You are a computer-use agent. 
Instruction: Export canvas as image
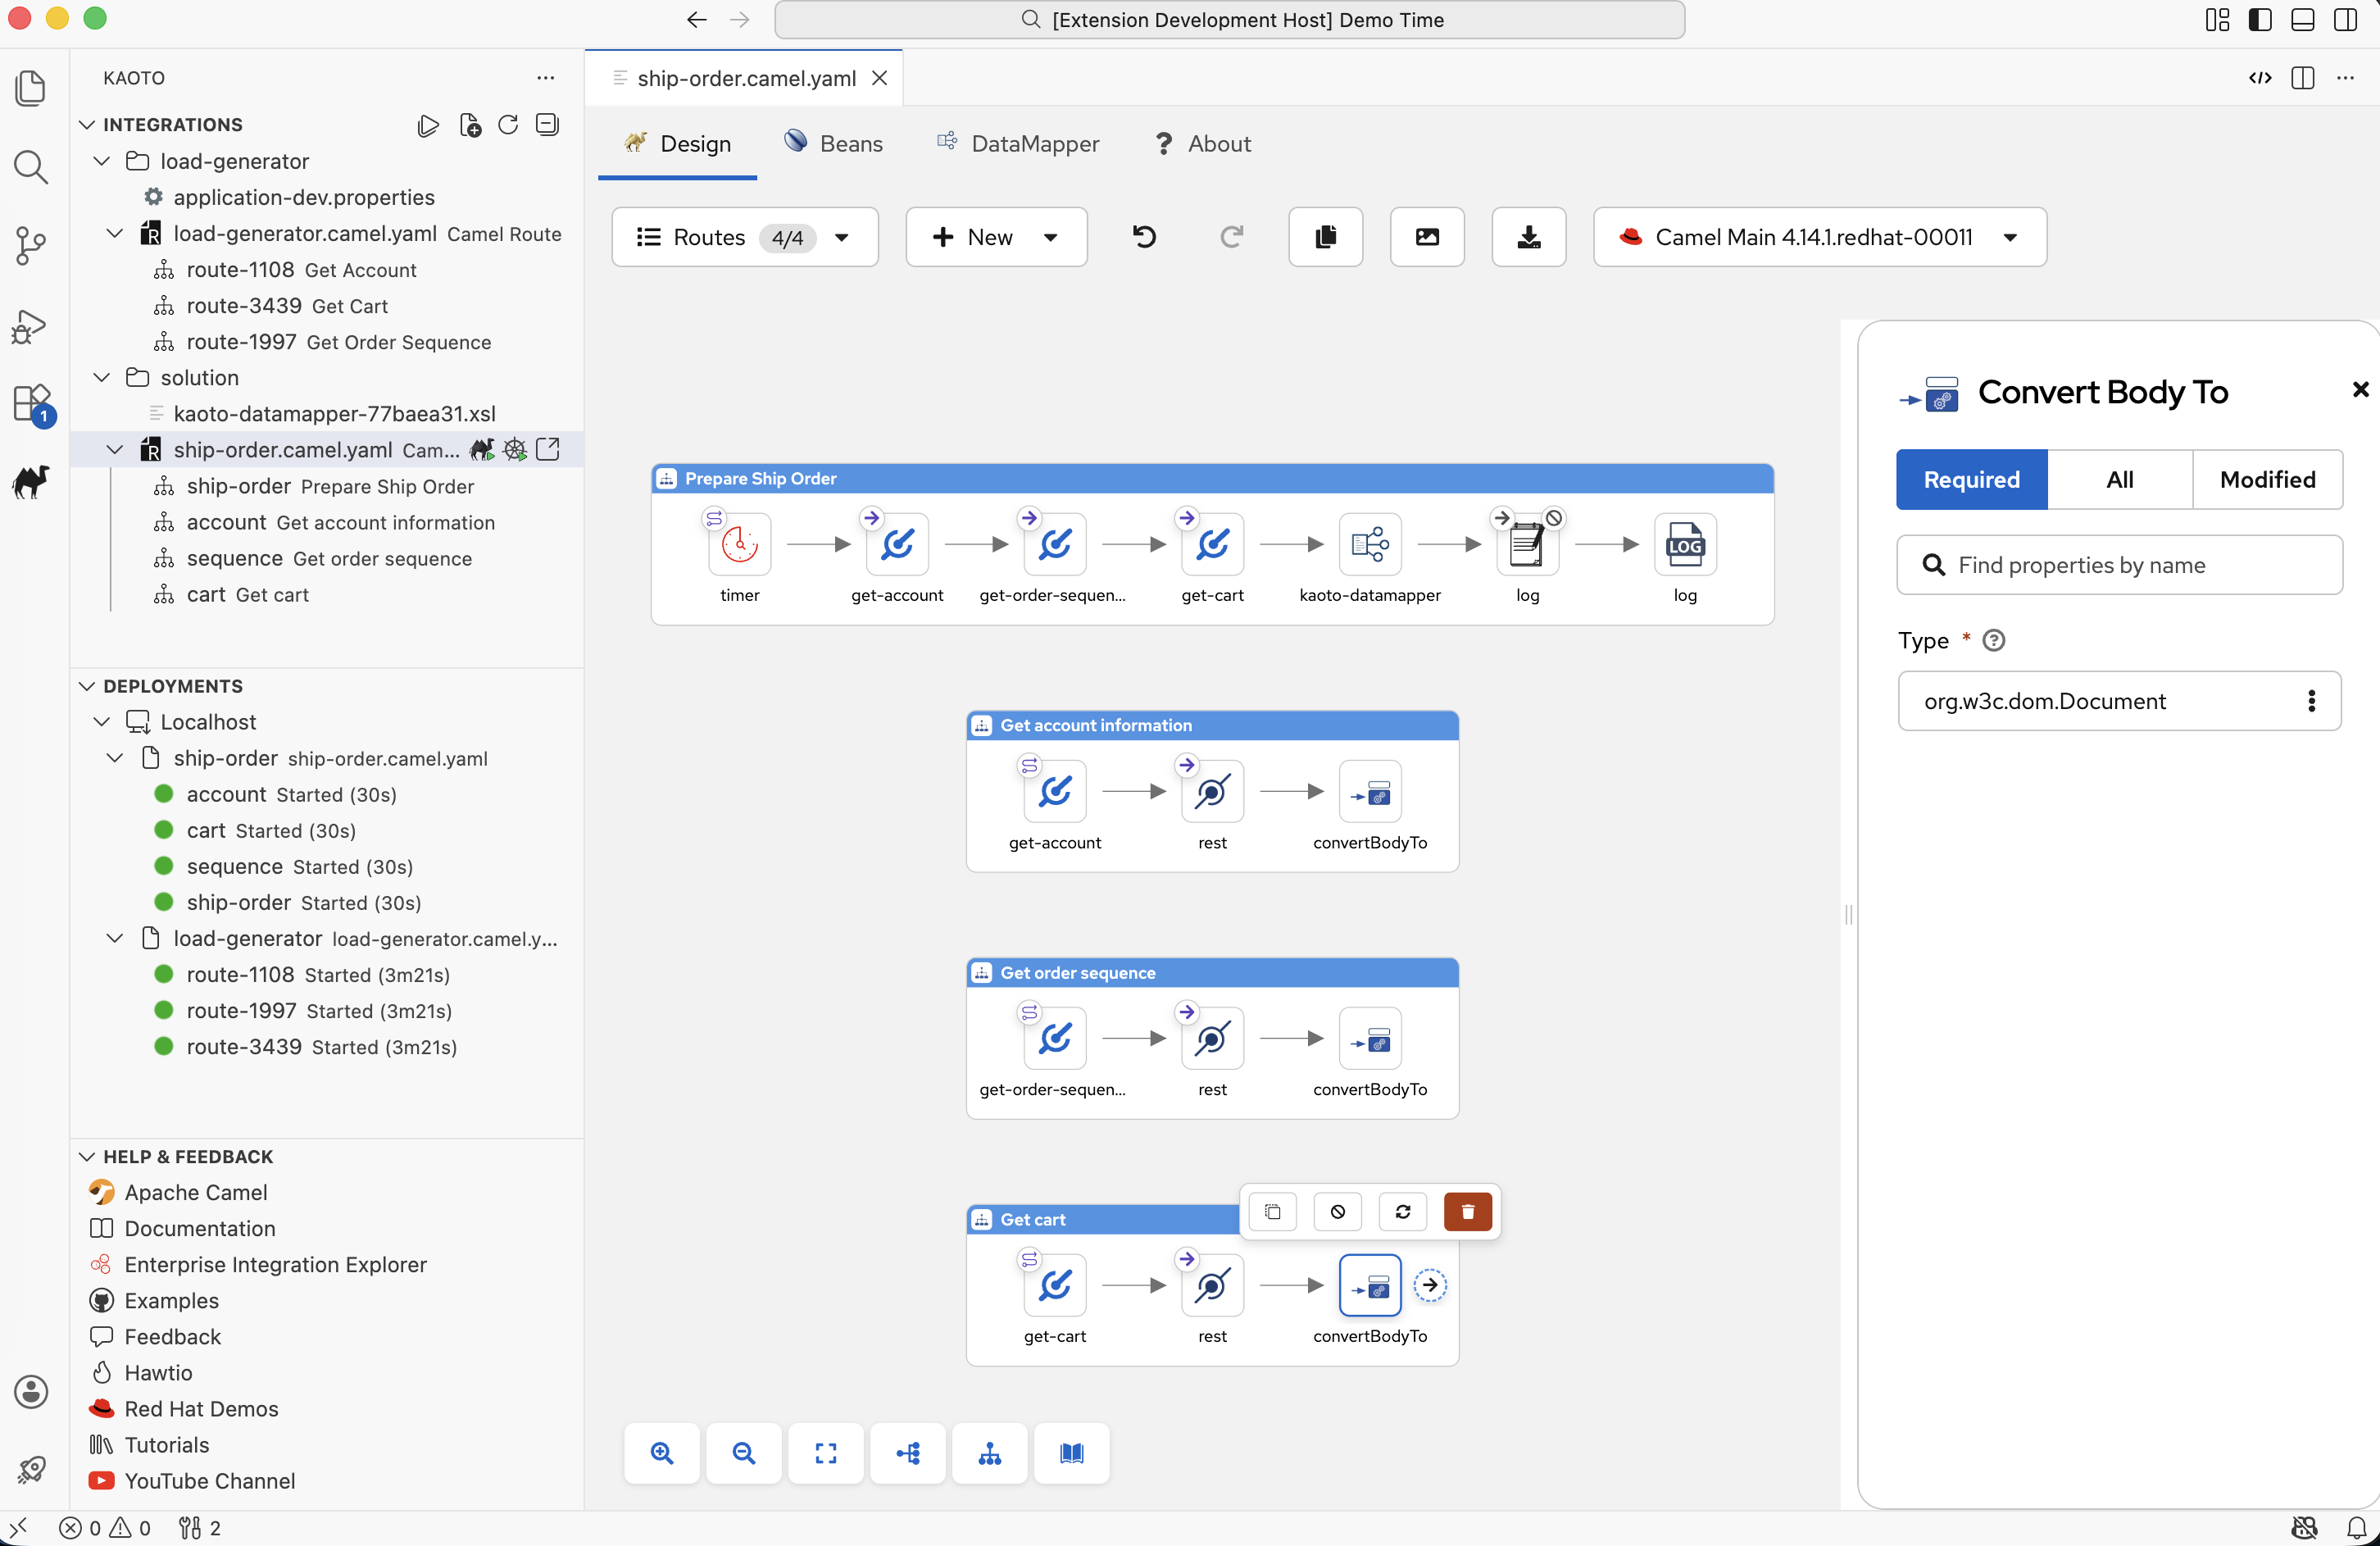1427,237
